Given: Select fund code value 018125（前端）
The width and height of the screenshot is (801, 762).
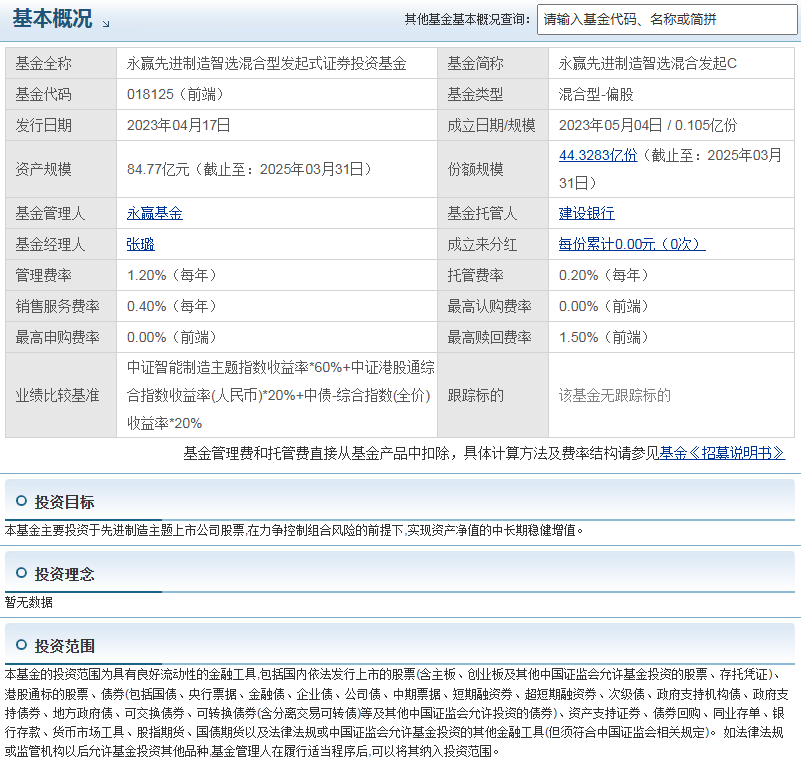Looking at the screenshot, I should point(175,94).
